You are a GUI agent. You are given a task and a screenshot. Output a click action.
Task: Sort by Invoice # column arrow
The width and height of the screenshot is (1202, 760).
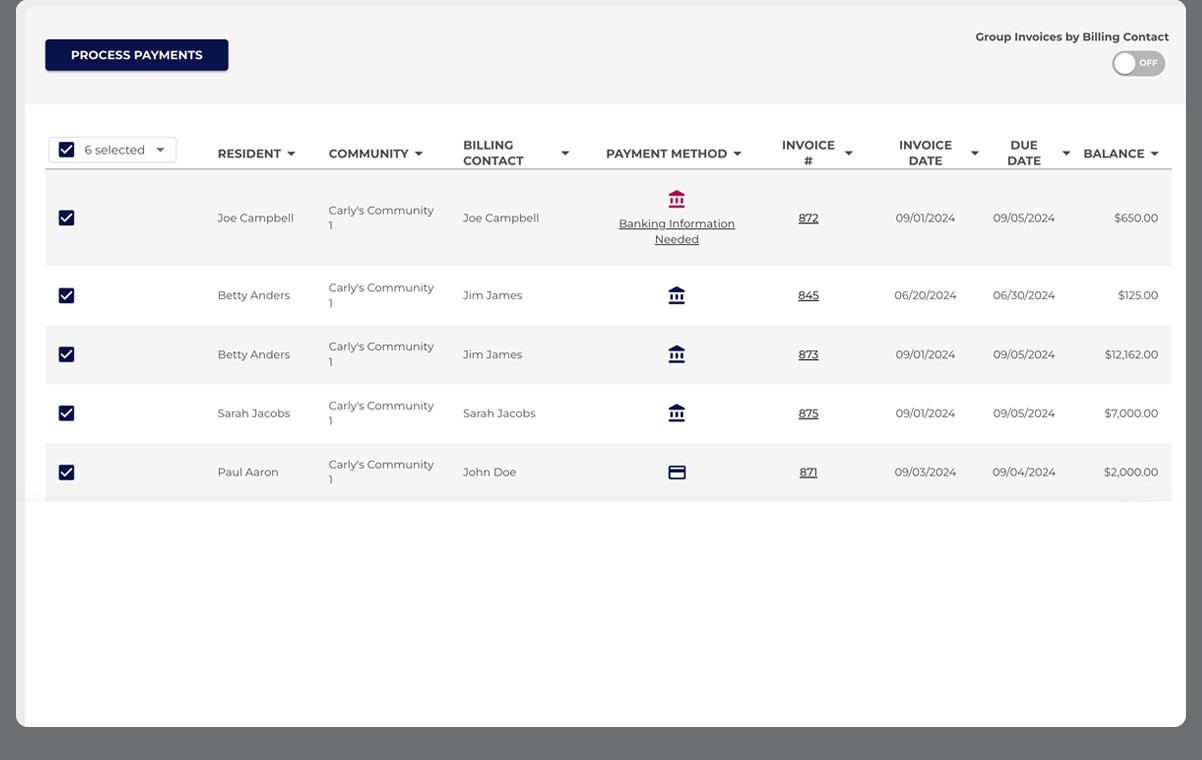coord(848,154)
